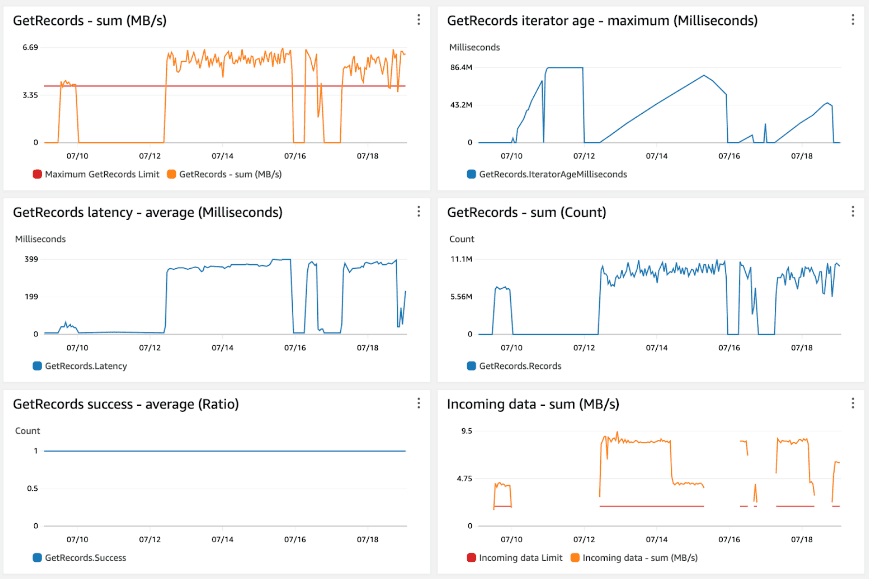Viewport: 869px width, 579px height.
Task: Click three-dot menu on GetRecords sum (Count) widget
Action: (852, 212)
